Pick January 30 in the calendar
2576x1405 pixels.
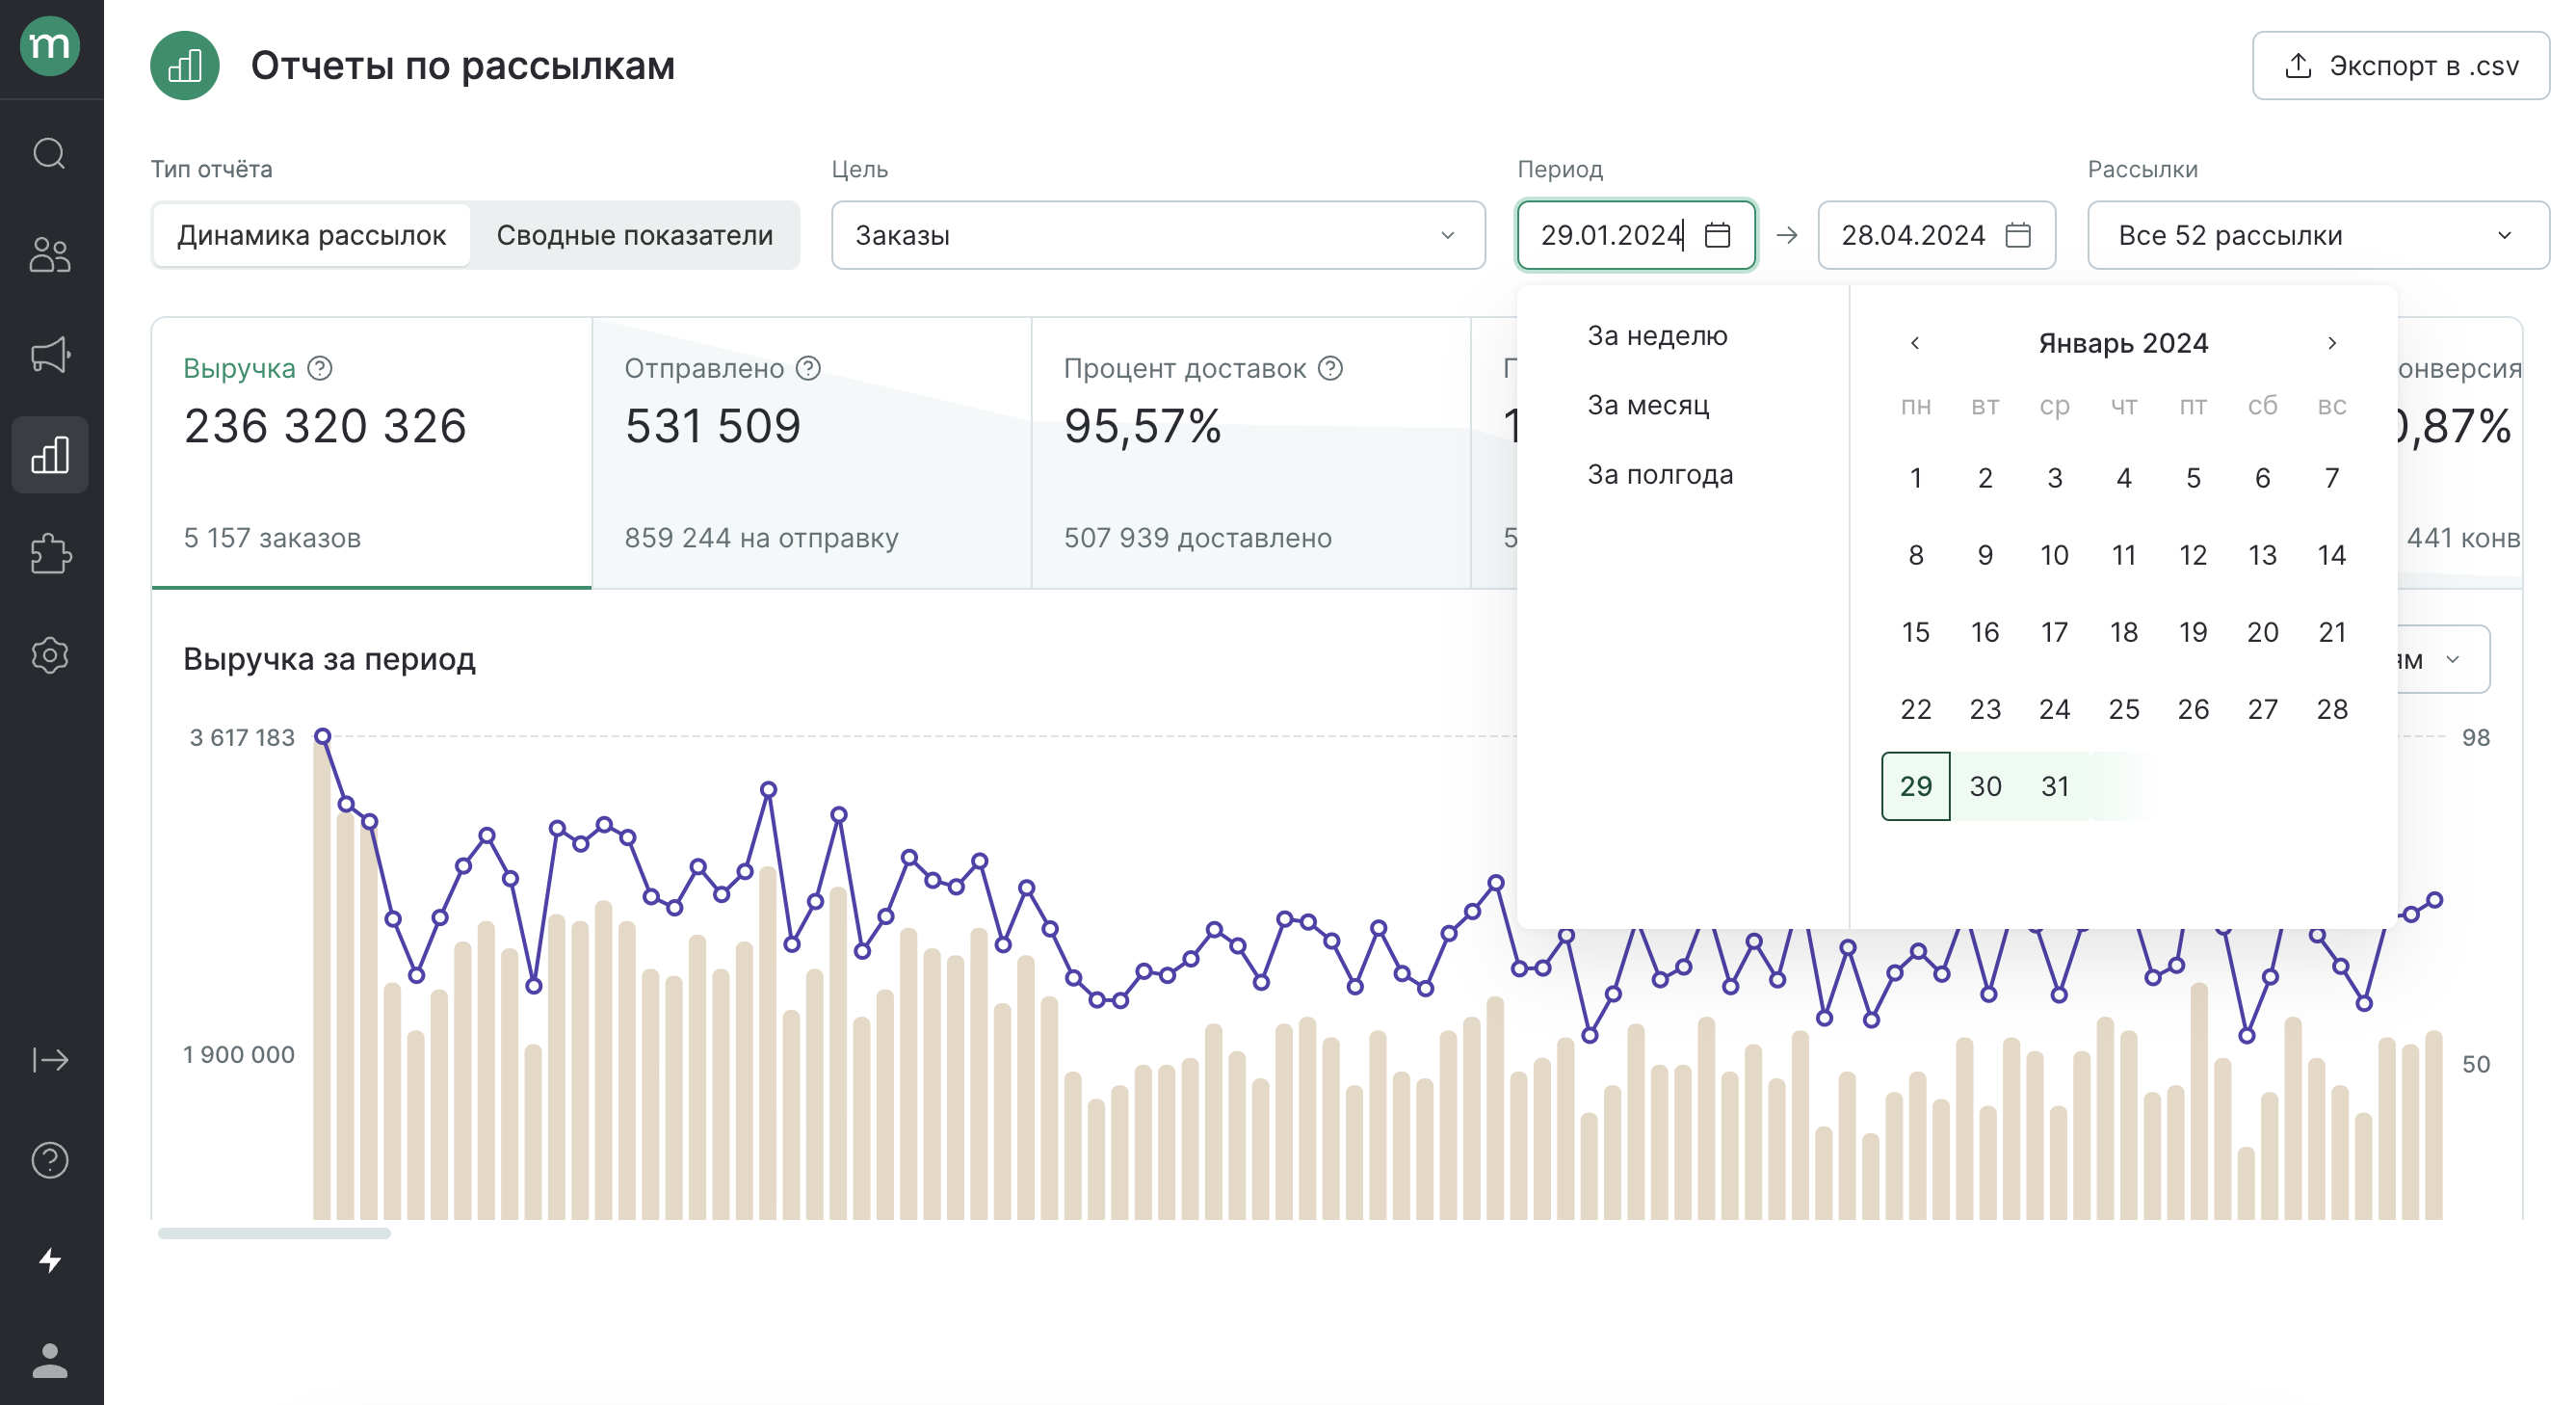[1985, 786]
